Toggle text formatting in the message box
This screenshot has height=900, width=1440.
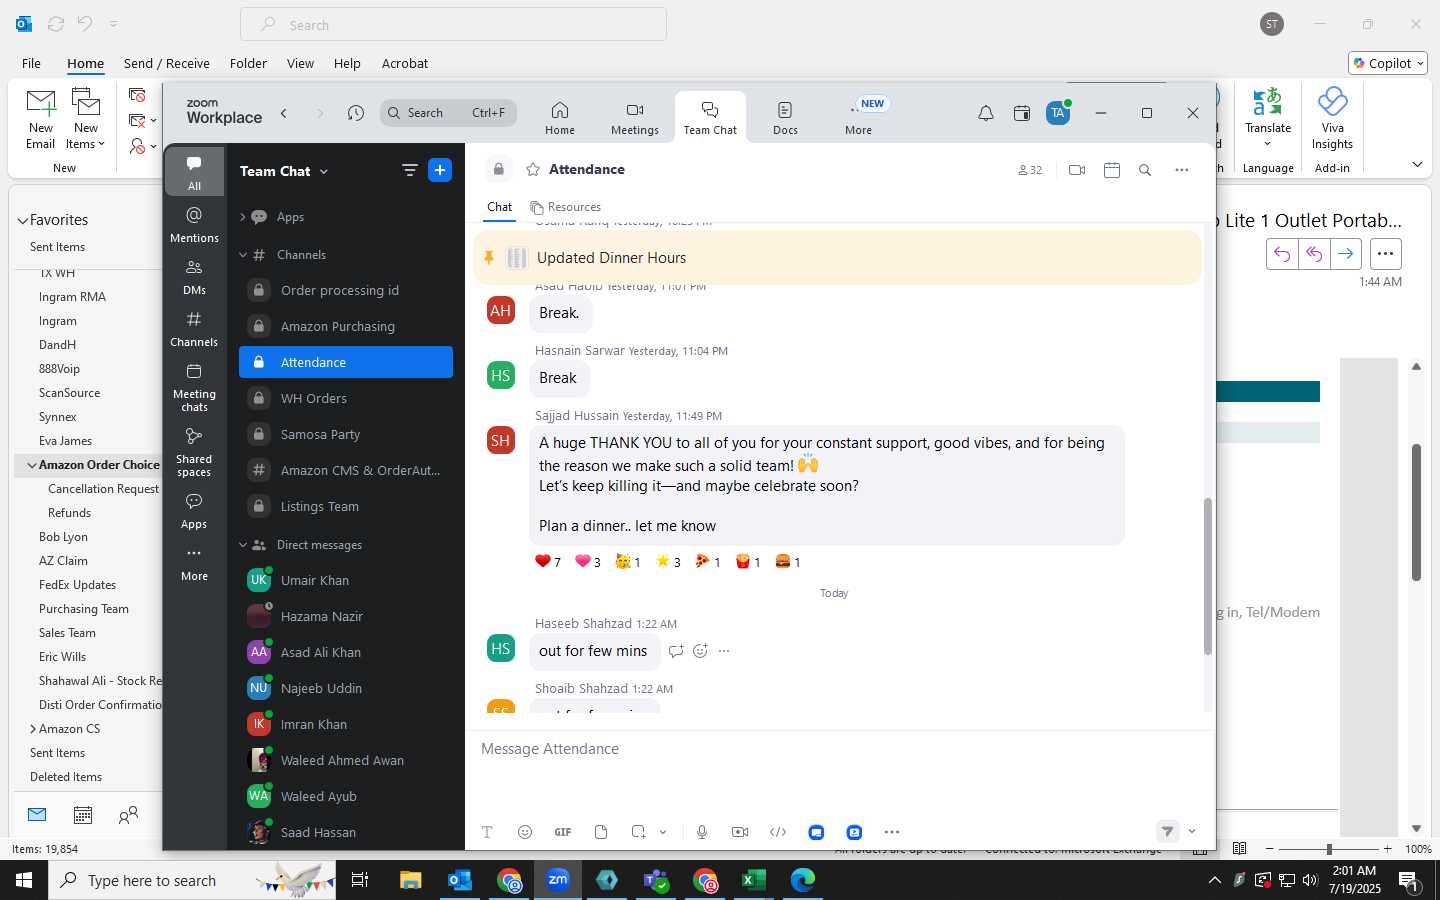coord(487,832)
